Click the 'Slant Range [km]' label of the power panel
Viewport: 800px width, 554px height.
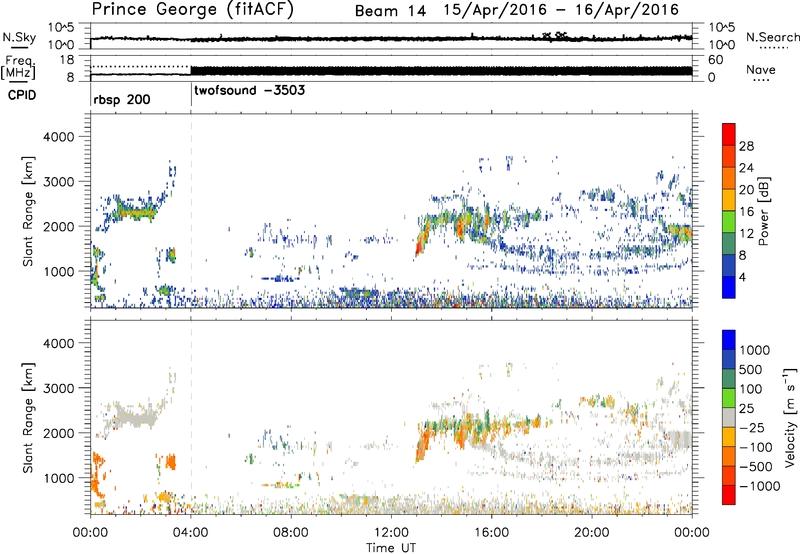click(x=28, y=211)
